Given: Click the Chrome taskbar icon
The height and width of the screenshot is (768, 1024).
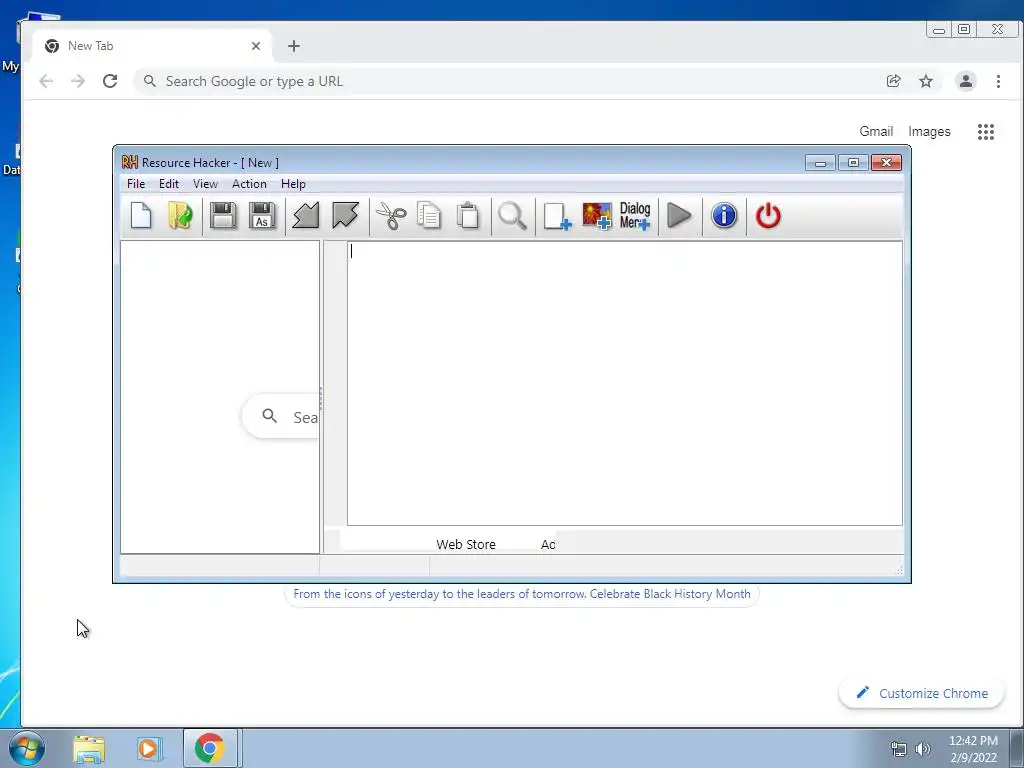Looking at the screenshot, I should point(209,748).
